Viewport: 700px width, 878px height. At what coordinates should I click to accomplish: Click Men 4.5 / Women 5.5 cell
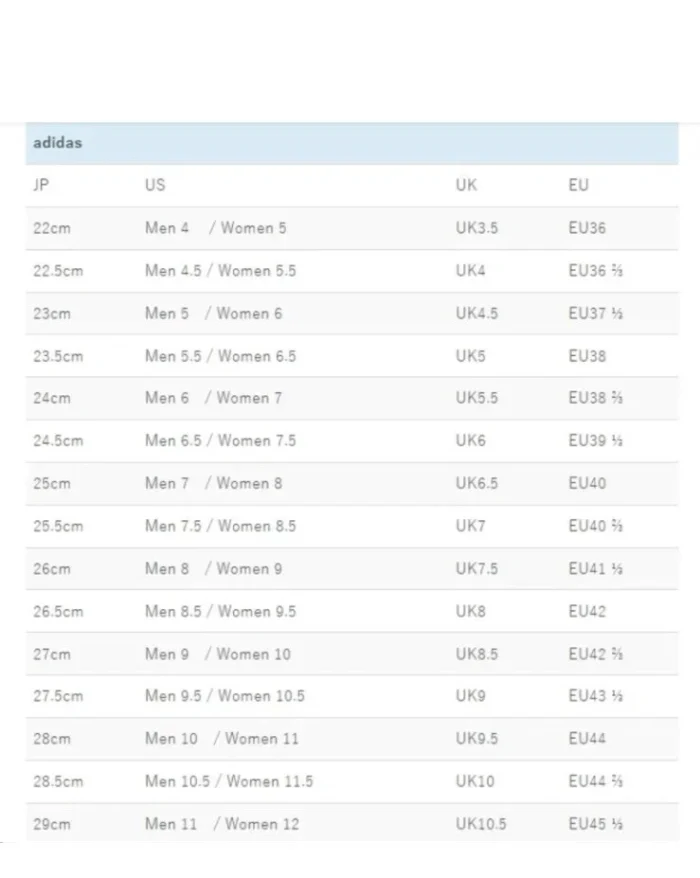point(221,271)
